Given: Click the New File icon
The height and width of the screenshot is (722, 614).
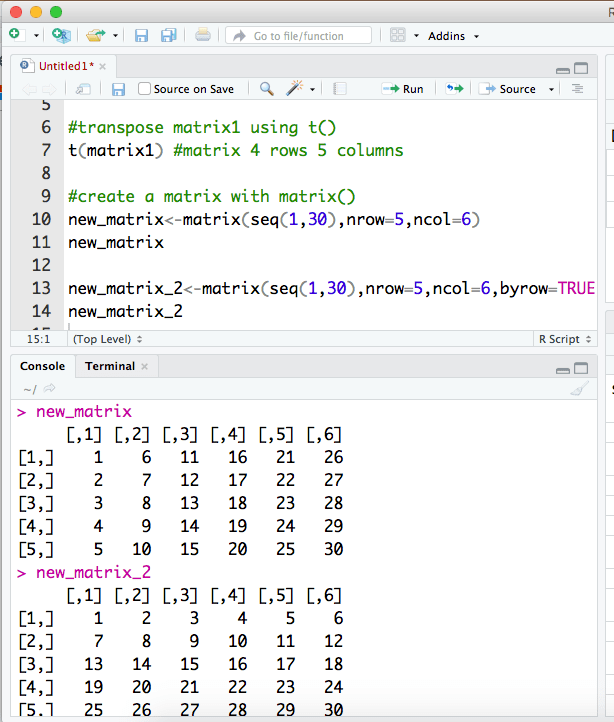Looking at the screenshot, I should click(15, 35).
